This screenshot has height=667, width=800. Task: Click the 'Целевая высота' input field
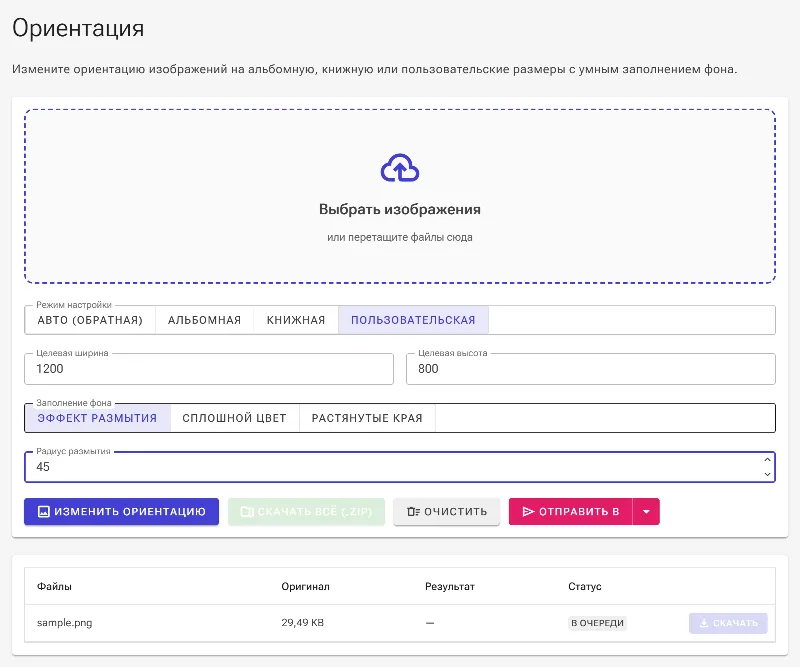pyautogui.click(x=591, y=368)
